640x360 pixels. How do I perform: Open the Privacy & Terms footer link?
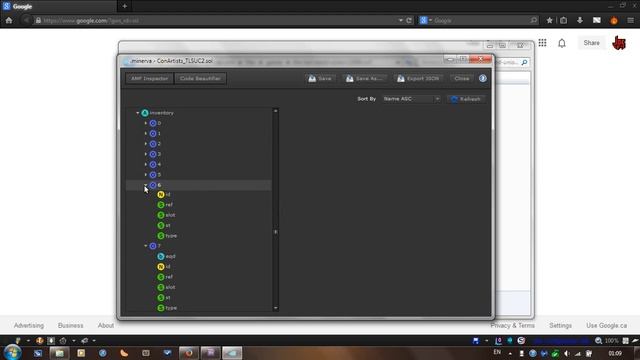(512, 325)
